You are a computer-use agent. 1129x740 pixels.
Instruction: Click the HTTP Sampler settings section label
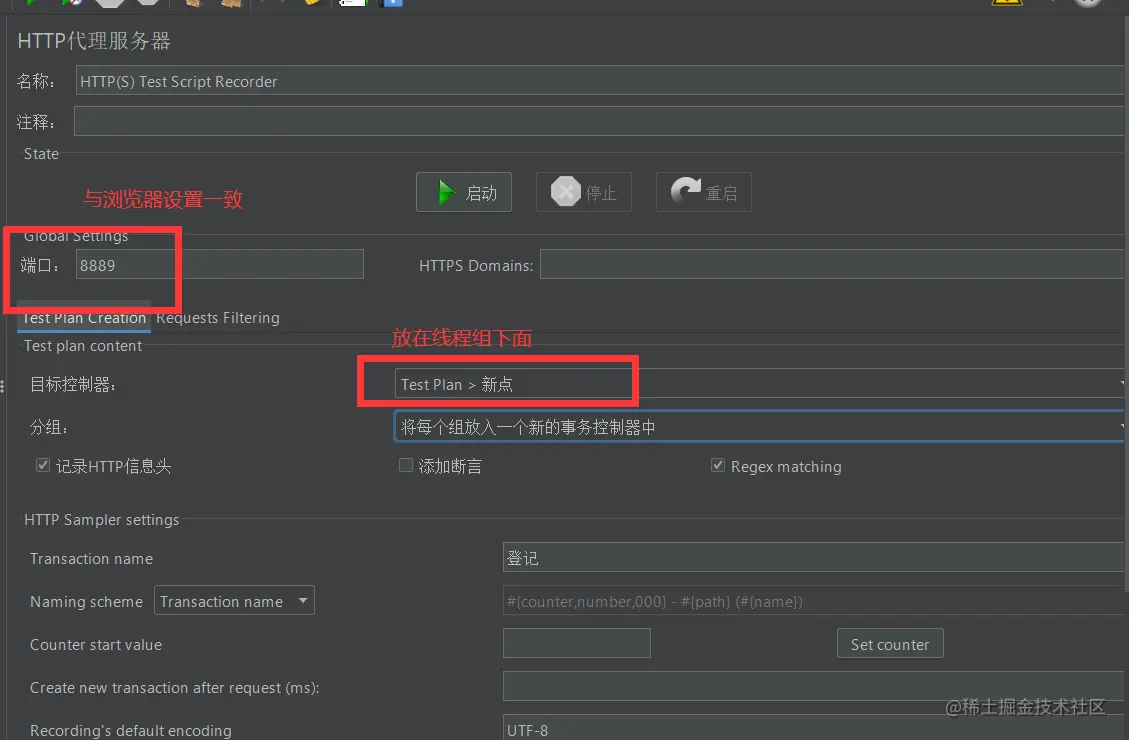click(102, 520)
